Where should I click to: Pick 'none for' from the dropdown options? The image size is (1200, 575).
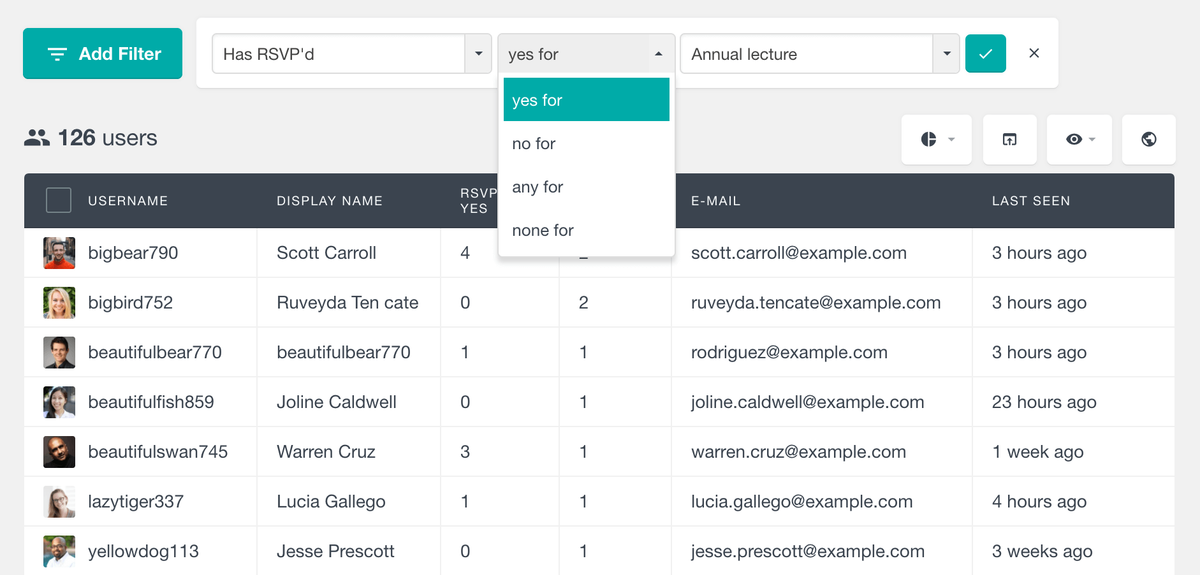pyautogui.click(x=543, y=230)
